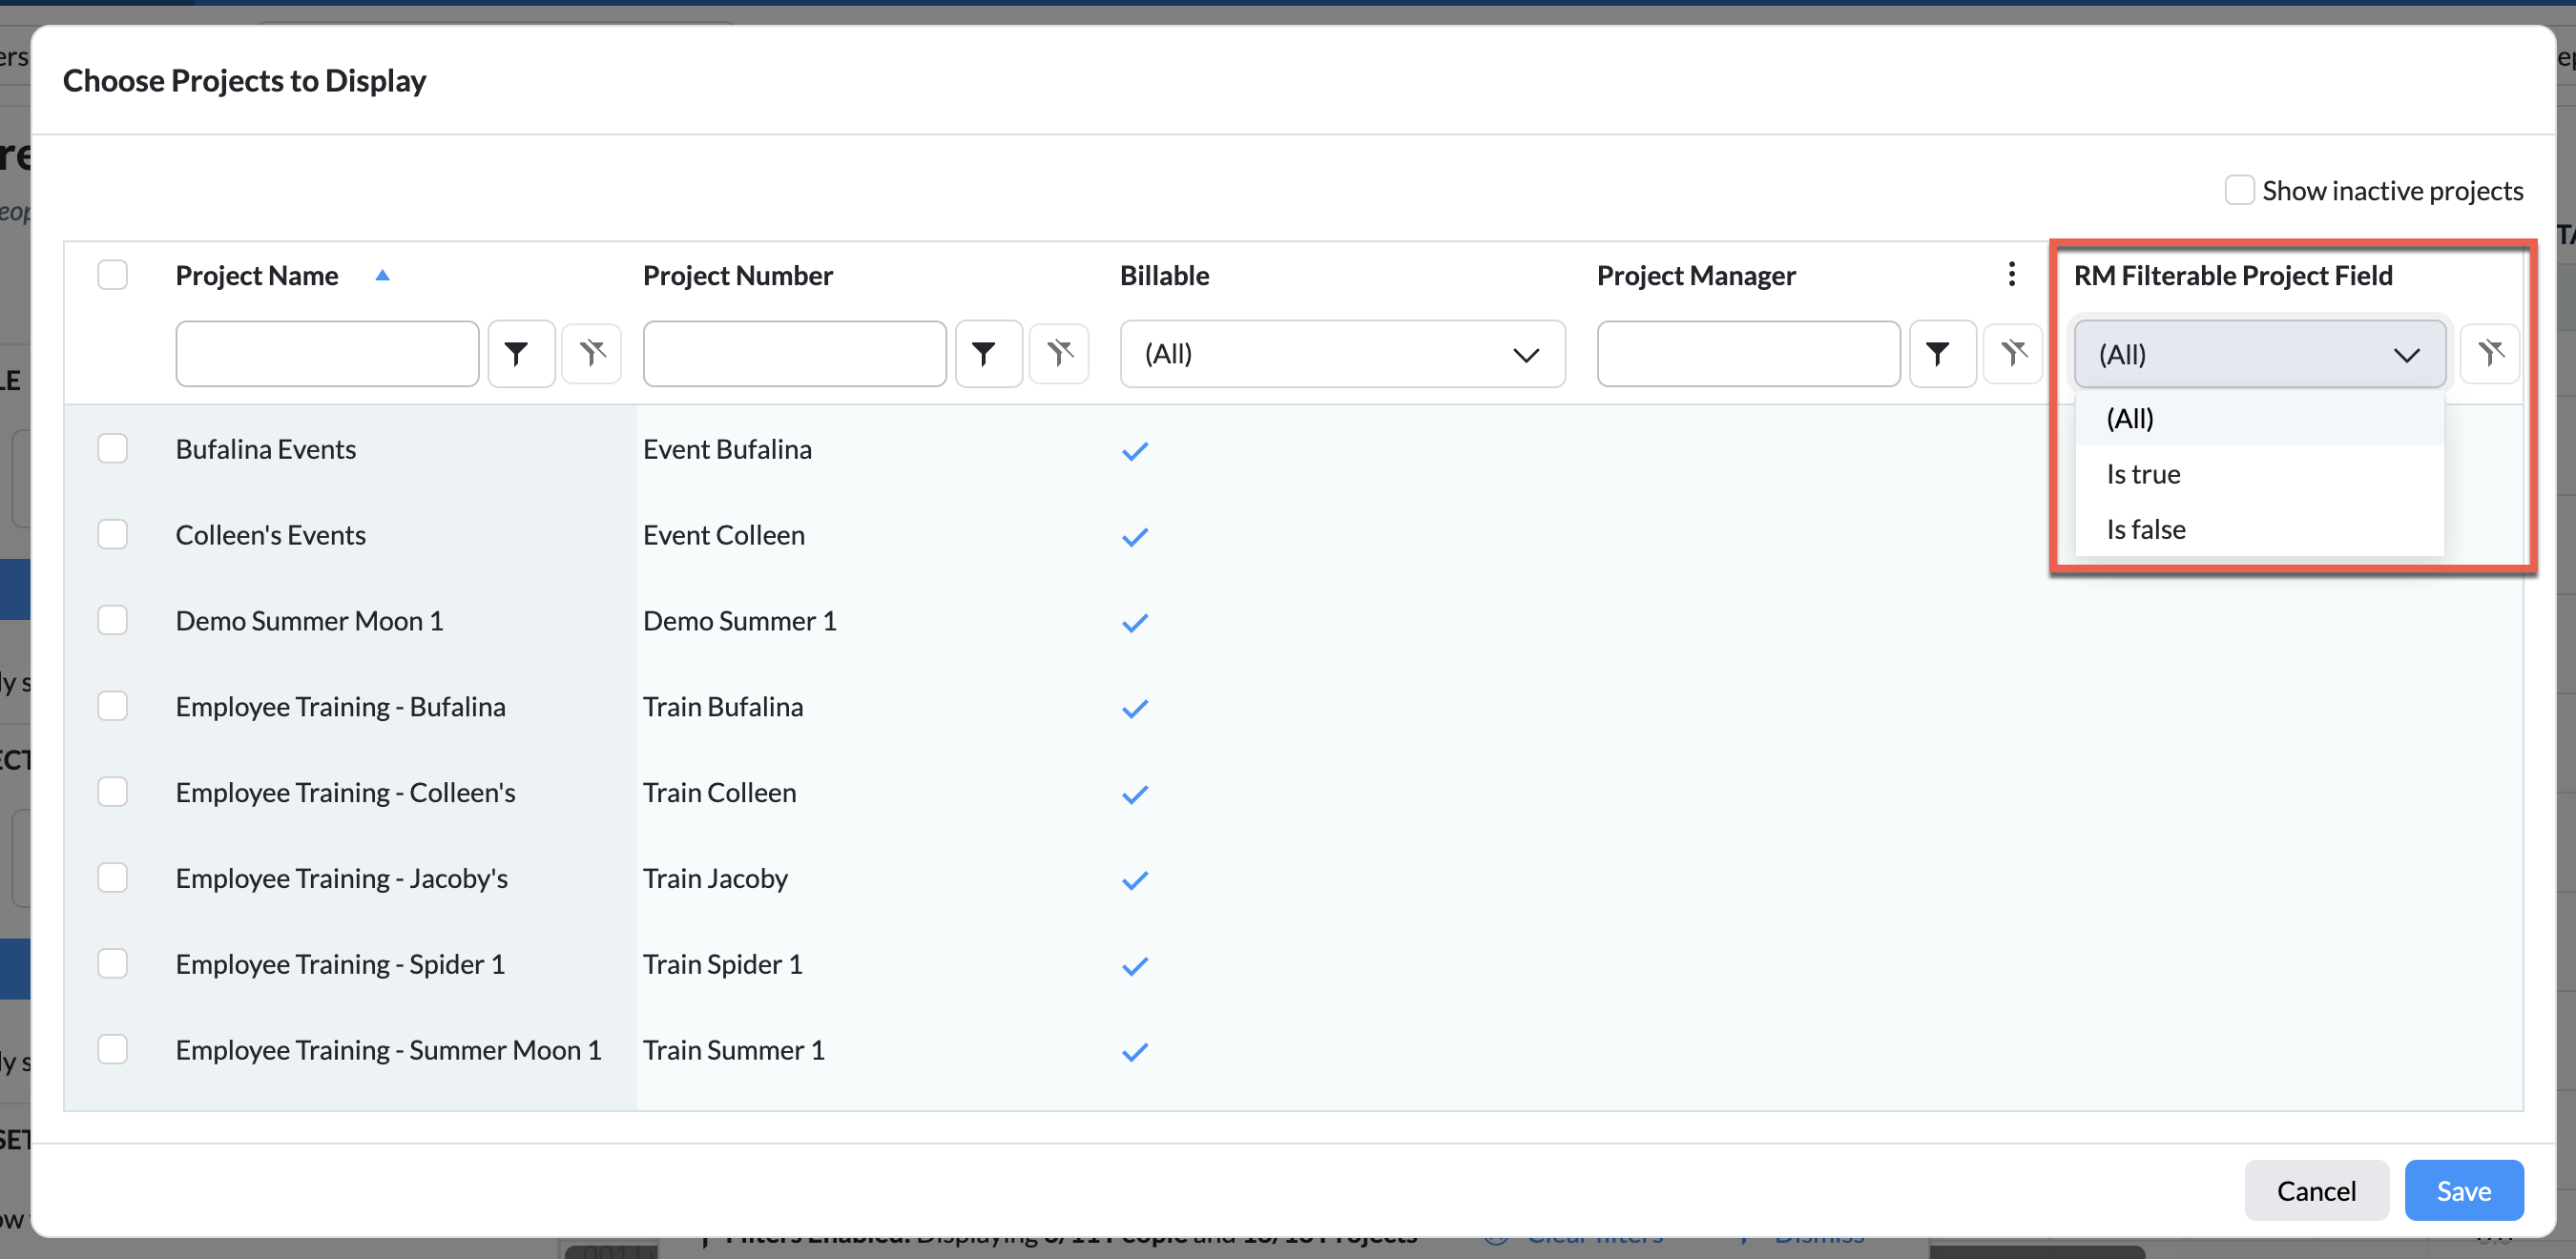Image resolution: width=2576 pixels, height=1259 pixels.
Task: Click Billable checkmark for Employee Training - Jacoby's
Action: point(1135,881)
